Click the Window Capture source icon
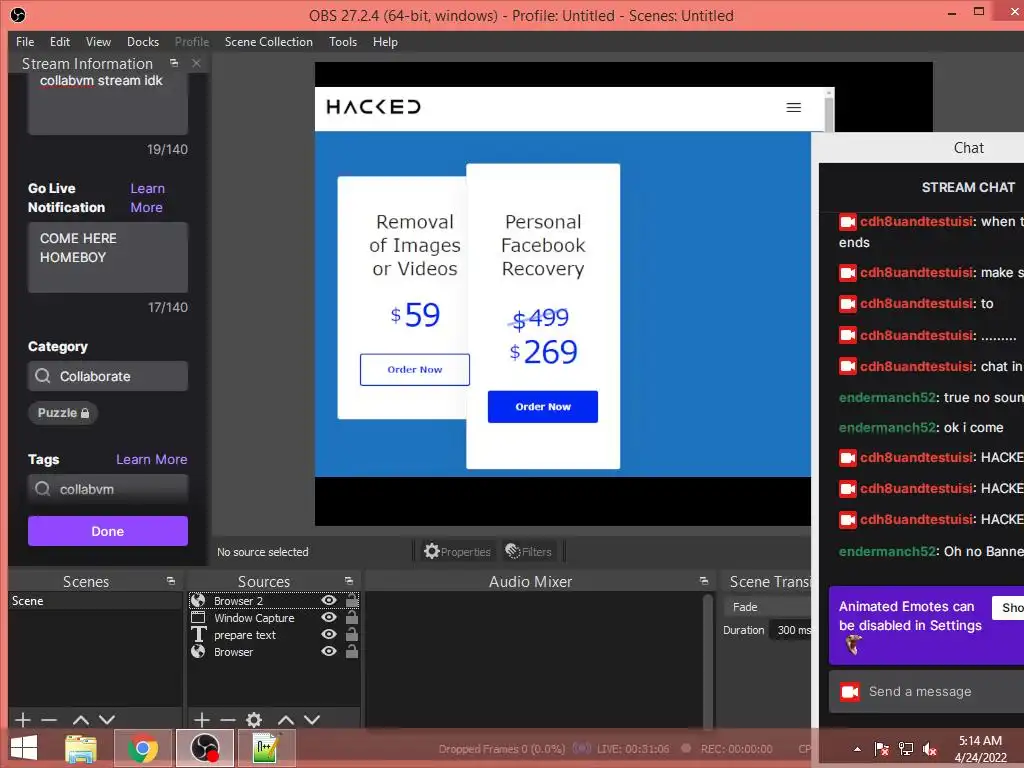 (198, 617)
